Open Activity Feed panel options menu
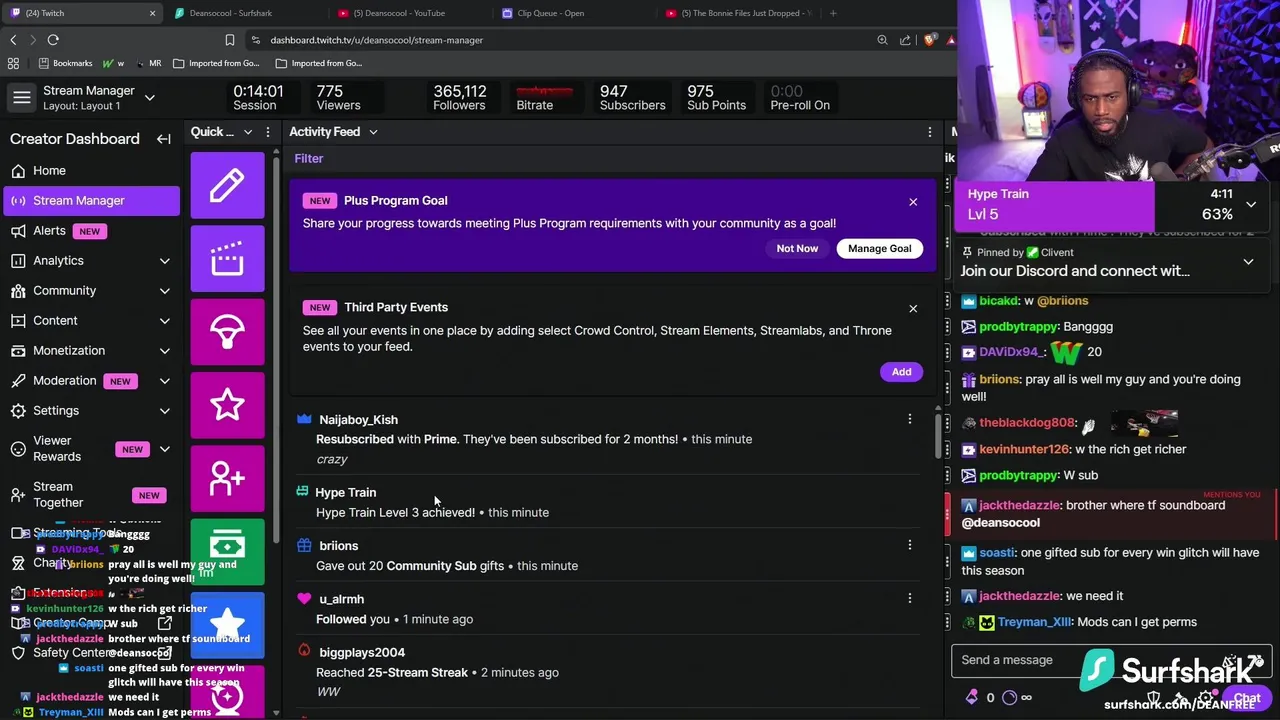The width and height of the screenshot is (1280, 720). 929,132
